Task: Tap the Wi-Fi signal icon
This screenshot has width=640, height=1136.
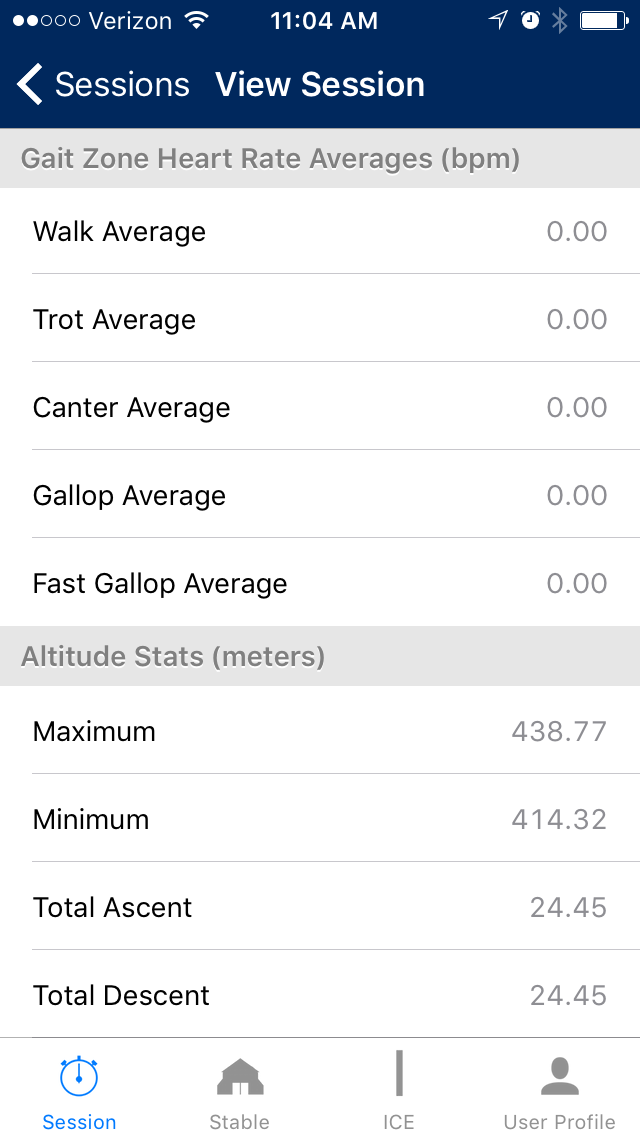Action: coord(197,21)
